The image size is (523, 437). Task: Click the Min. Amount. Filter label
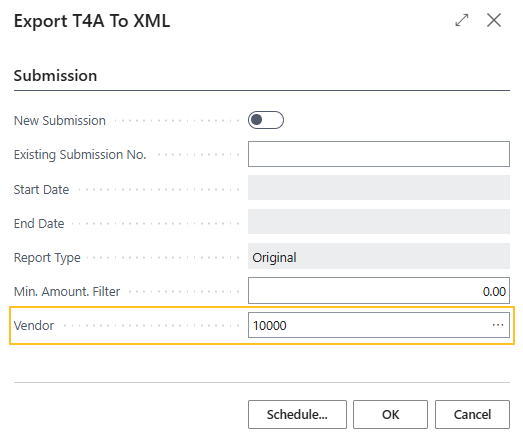(67, 292)
